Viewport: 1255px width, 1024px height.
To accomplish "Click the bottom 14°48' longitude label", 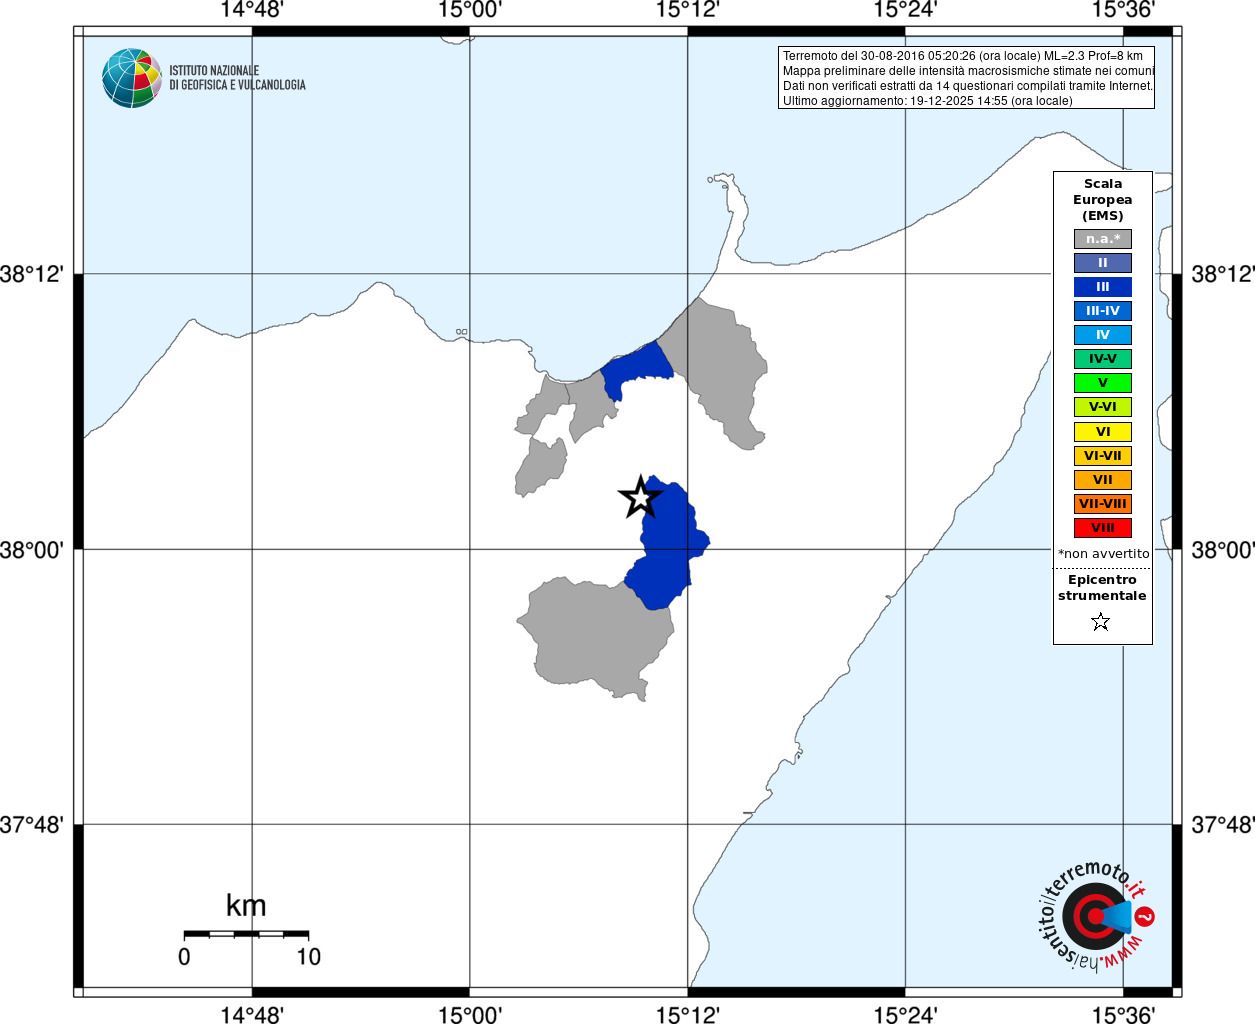I will click(252, 1014).
